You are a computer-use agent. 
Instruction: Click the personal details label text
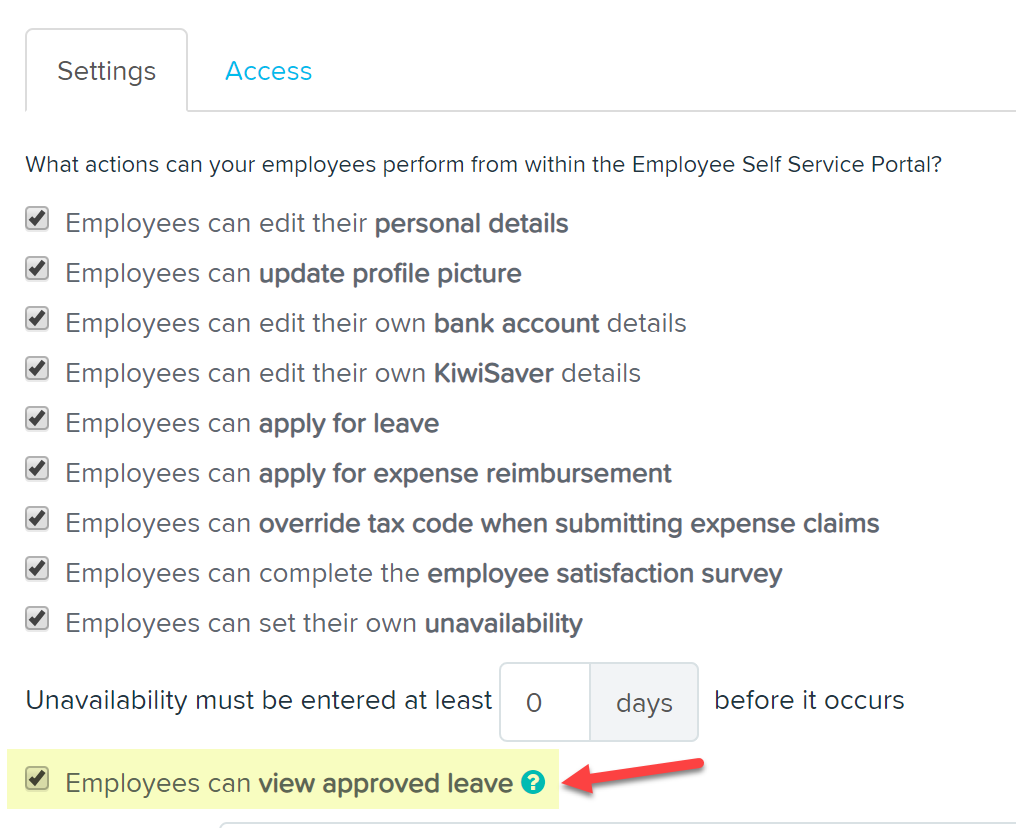click(x=317, y=224)
